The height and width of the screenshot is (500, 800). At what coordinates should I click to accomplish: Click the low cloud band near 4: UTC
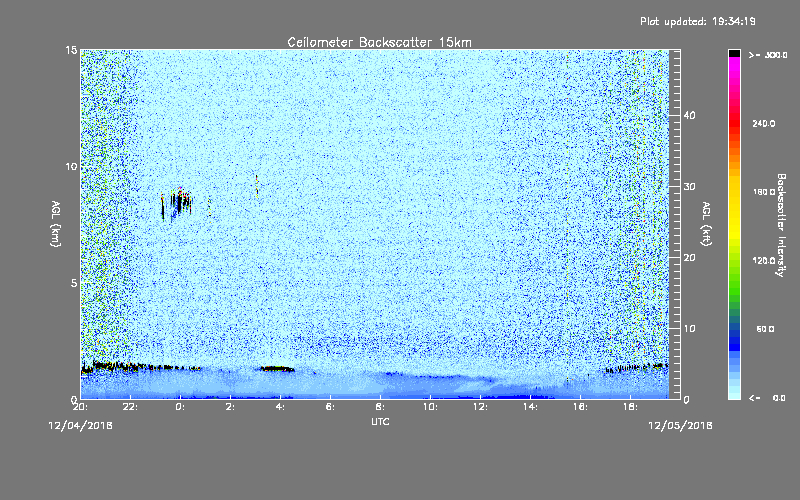click(x=277, y=369)
